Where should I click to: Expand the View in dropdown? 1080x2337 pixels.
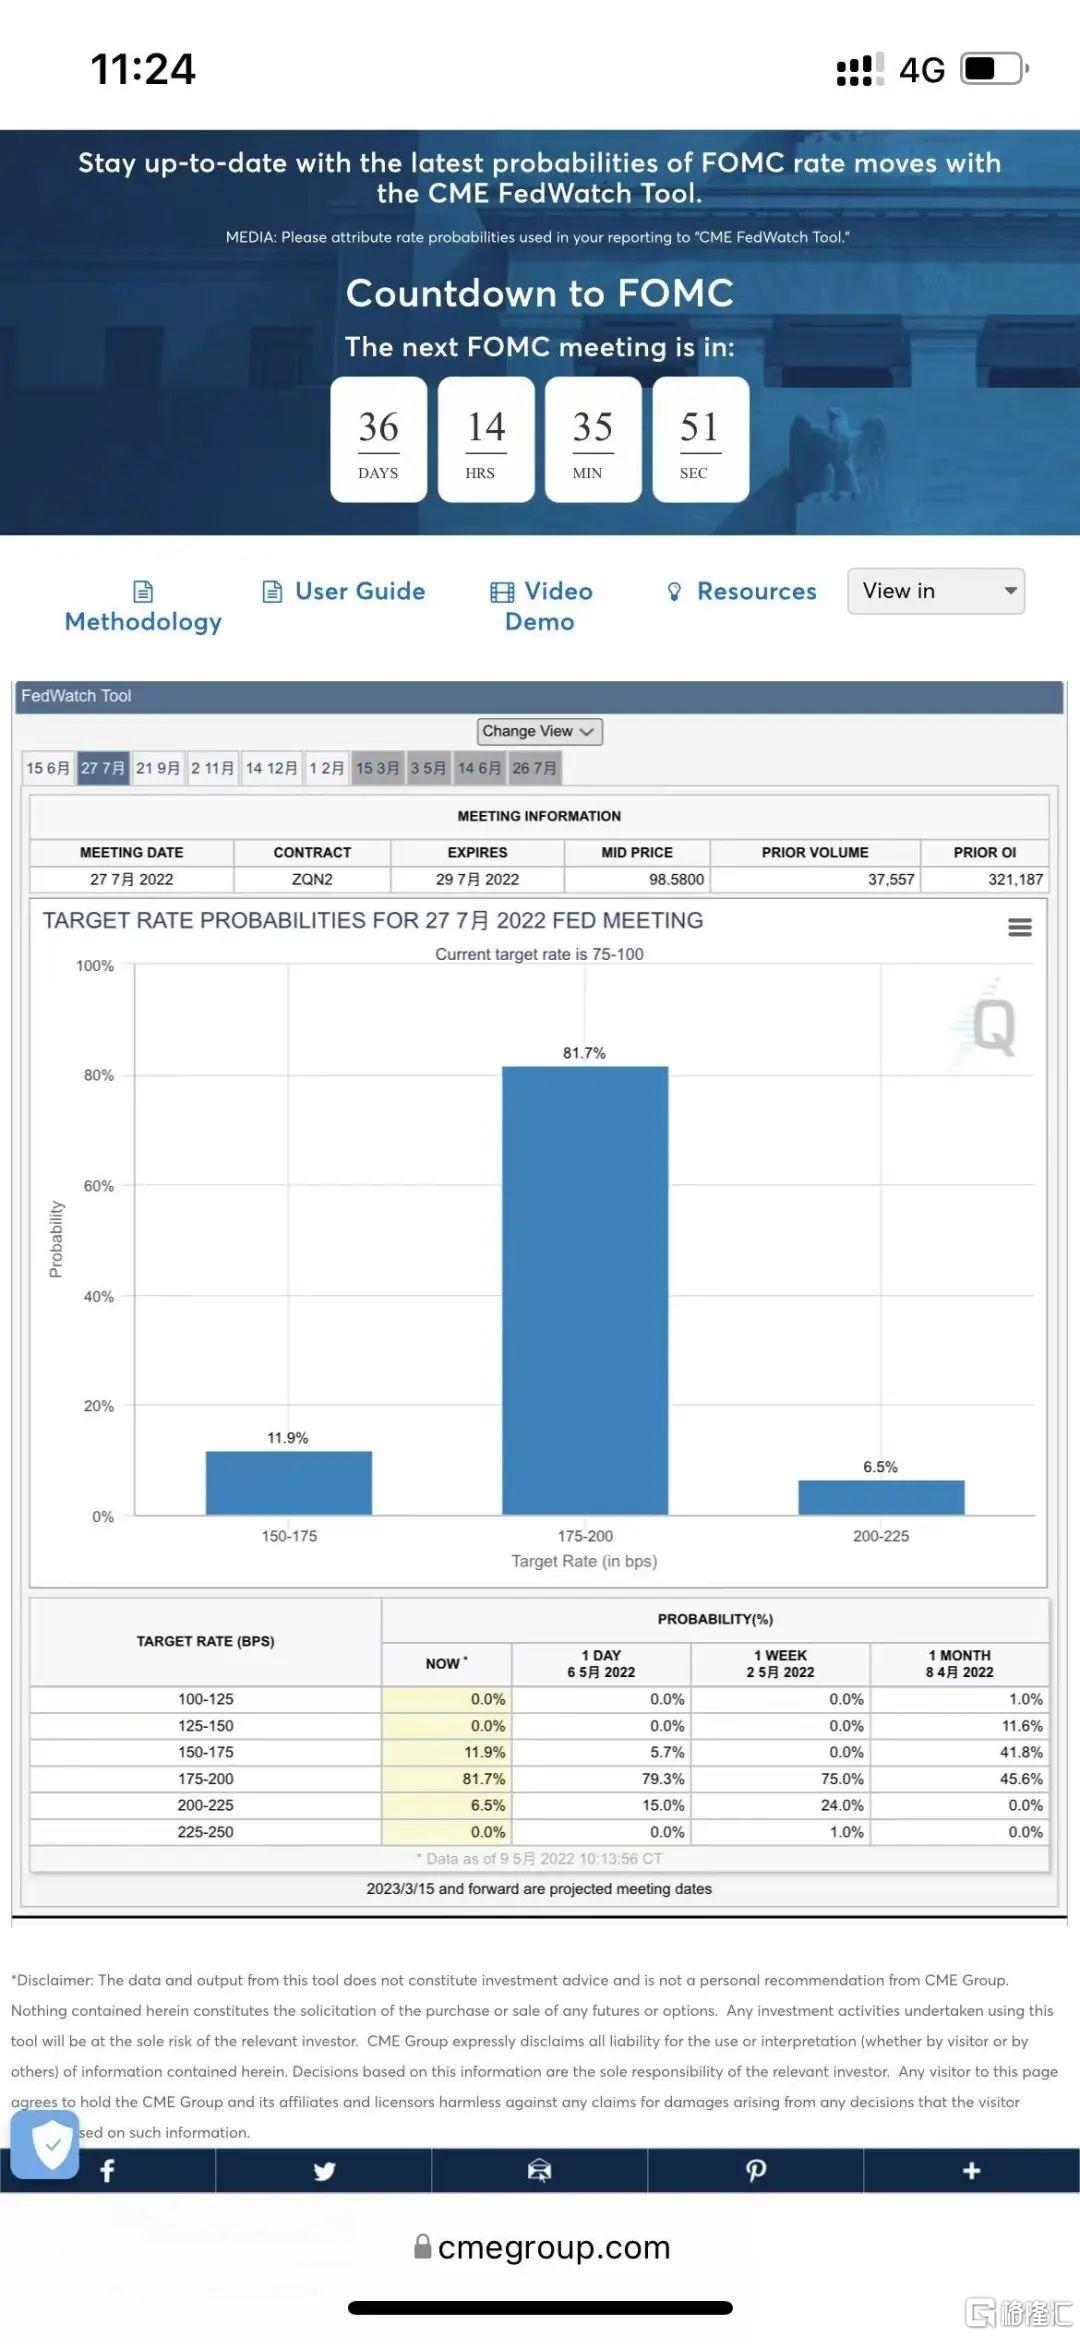pyautogui.click(x=936, y=591)
